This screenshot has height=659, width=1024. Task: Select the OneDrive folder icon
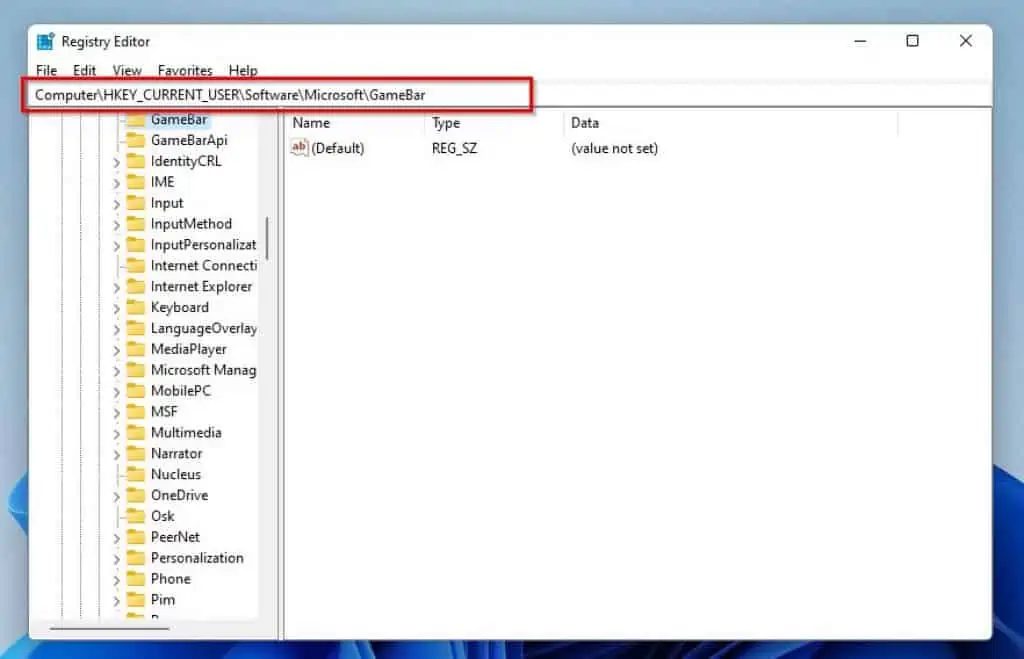[x=136, y=495]
